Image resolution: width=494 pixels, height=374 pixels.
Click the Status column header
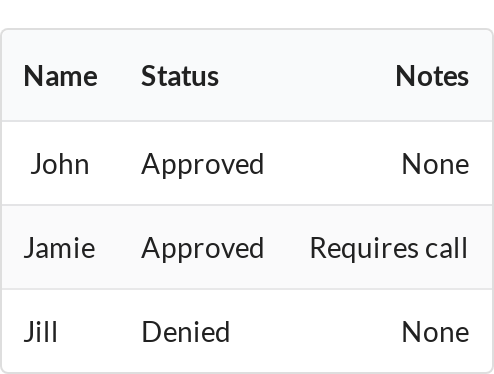(180, 76)
